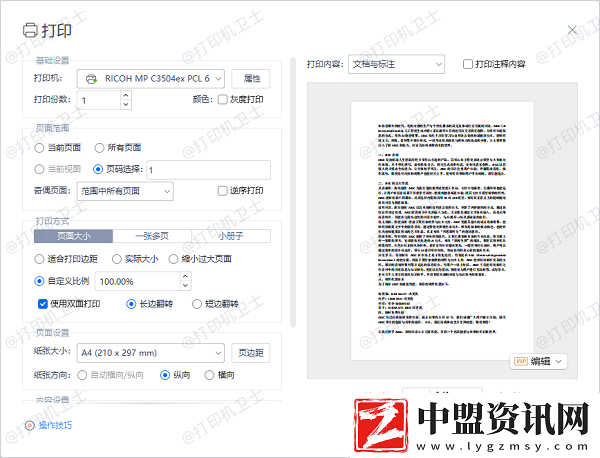Click the play icon beside 操作技巧
Viewport: 600px width, 458px height.
29,425
